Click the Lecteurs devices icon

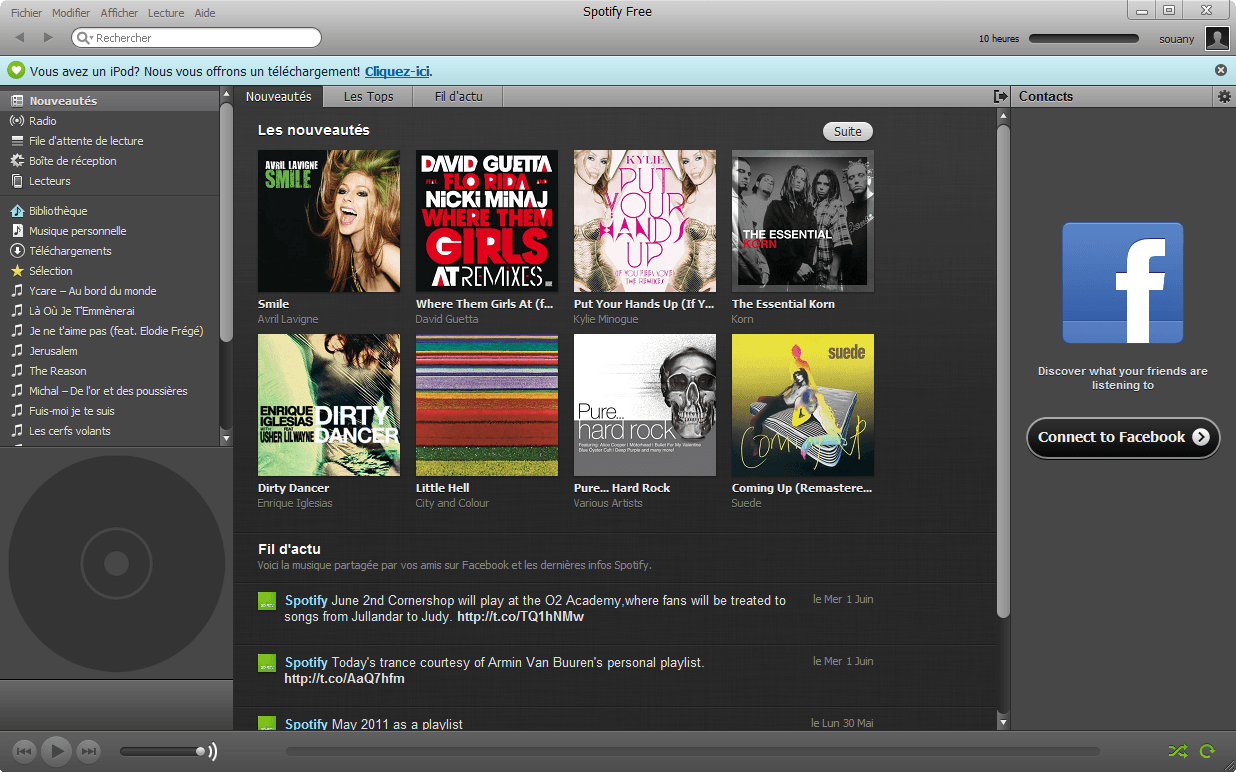(x=17, y=181)
